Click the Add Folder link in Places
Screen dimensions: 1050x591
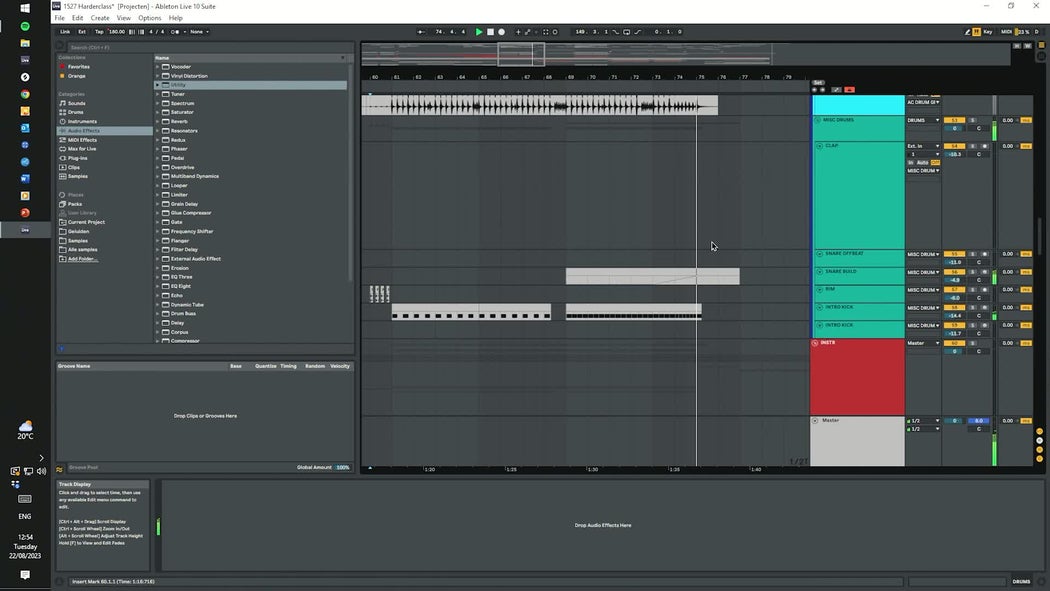tap(82, 259)
